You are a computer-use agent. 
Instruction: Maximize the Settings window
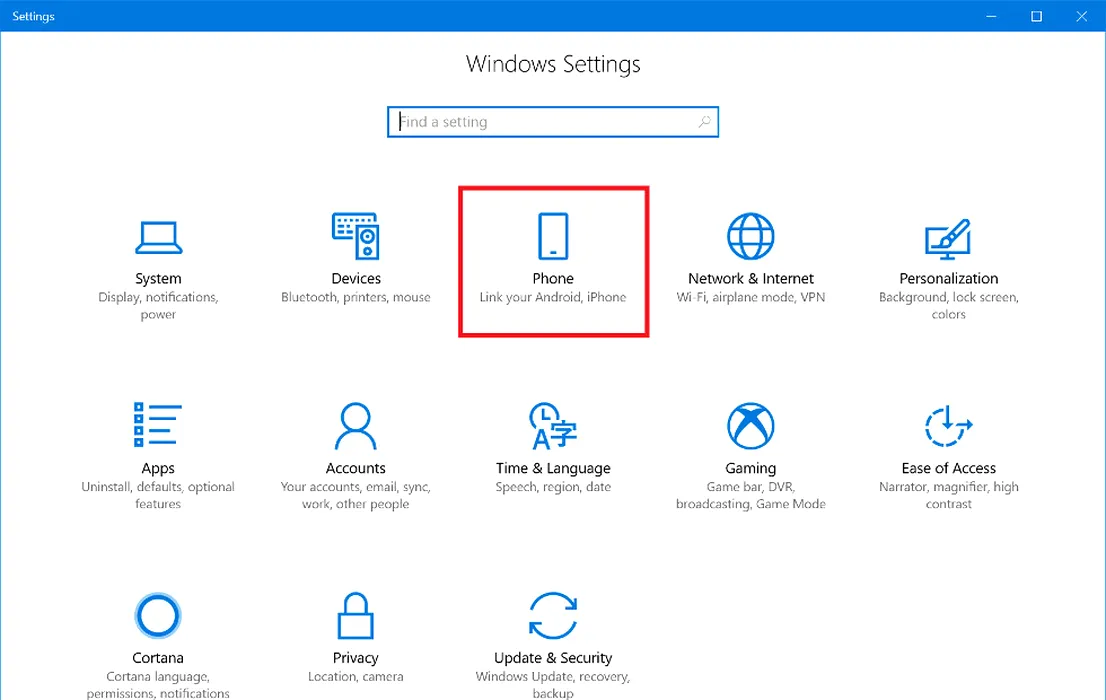pyautogui.click(x=1037, y=16)
